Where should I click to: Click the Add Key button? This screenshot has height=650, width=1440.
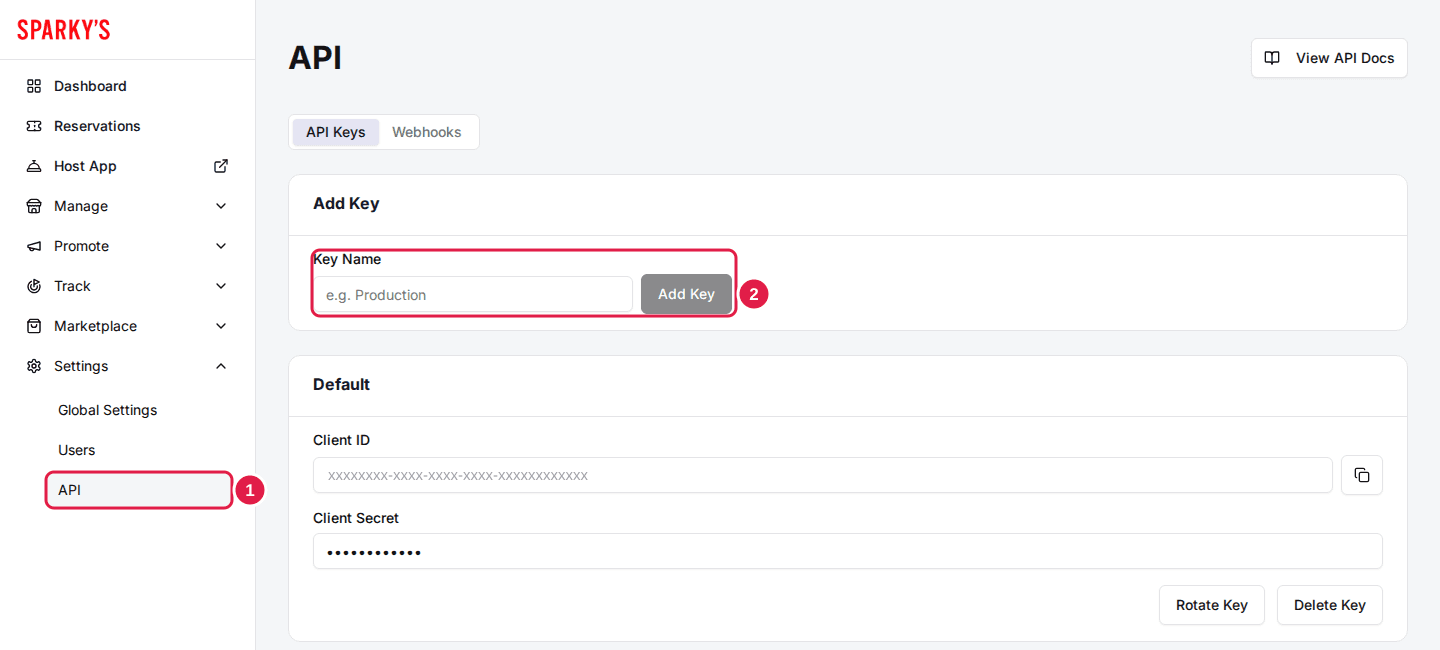(686, 294)
